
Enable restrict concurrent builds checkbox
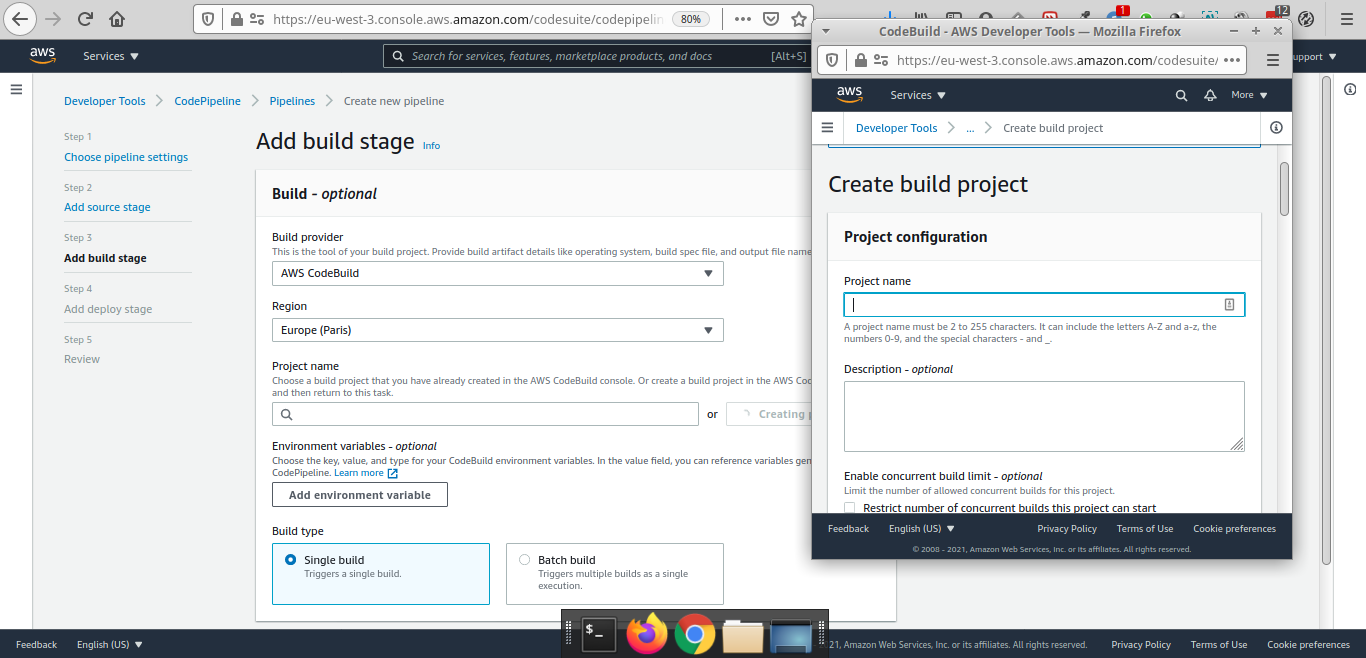(x=850, y=508)
